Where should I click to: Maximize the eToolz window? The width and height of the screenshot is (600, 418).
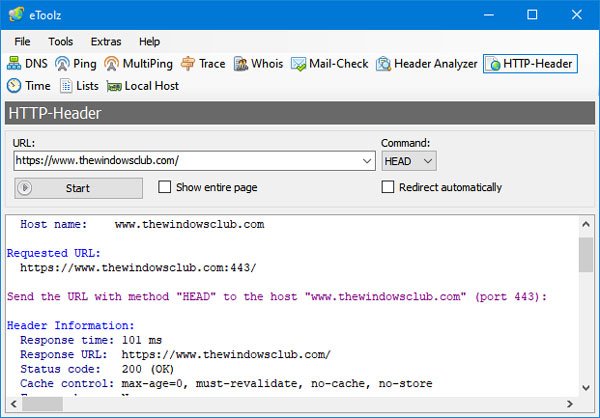point(532,15)
